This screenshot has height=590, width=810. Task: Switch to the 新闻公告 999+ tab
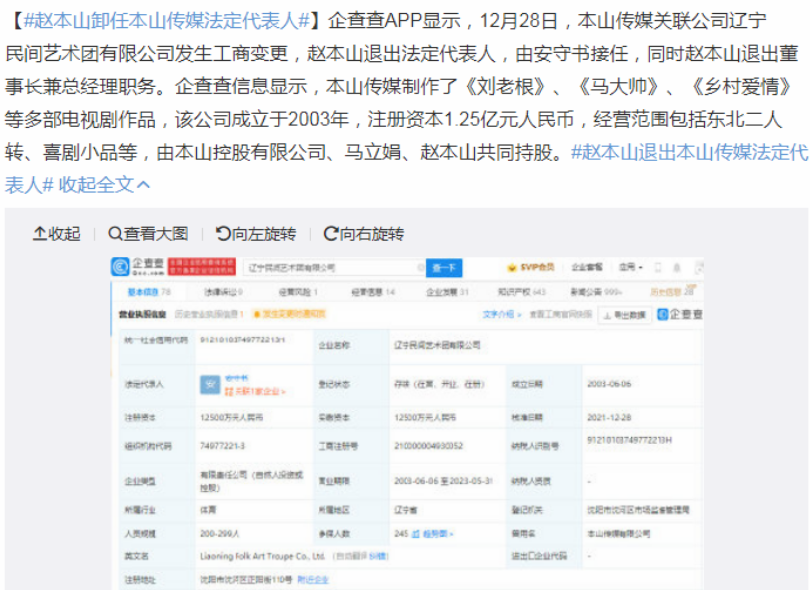pyautogui.click(x=596, y=292)
